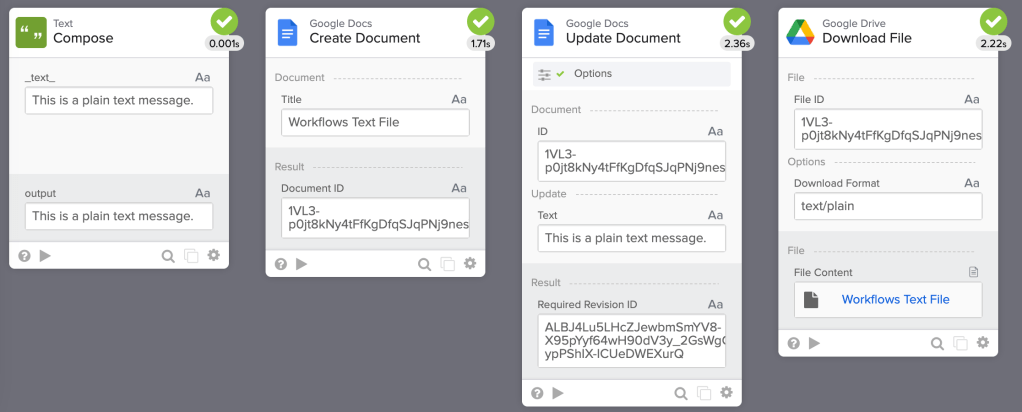Click the Google Drive icon on Download File

(x=800, y=31)
